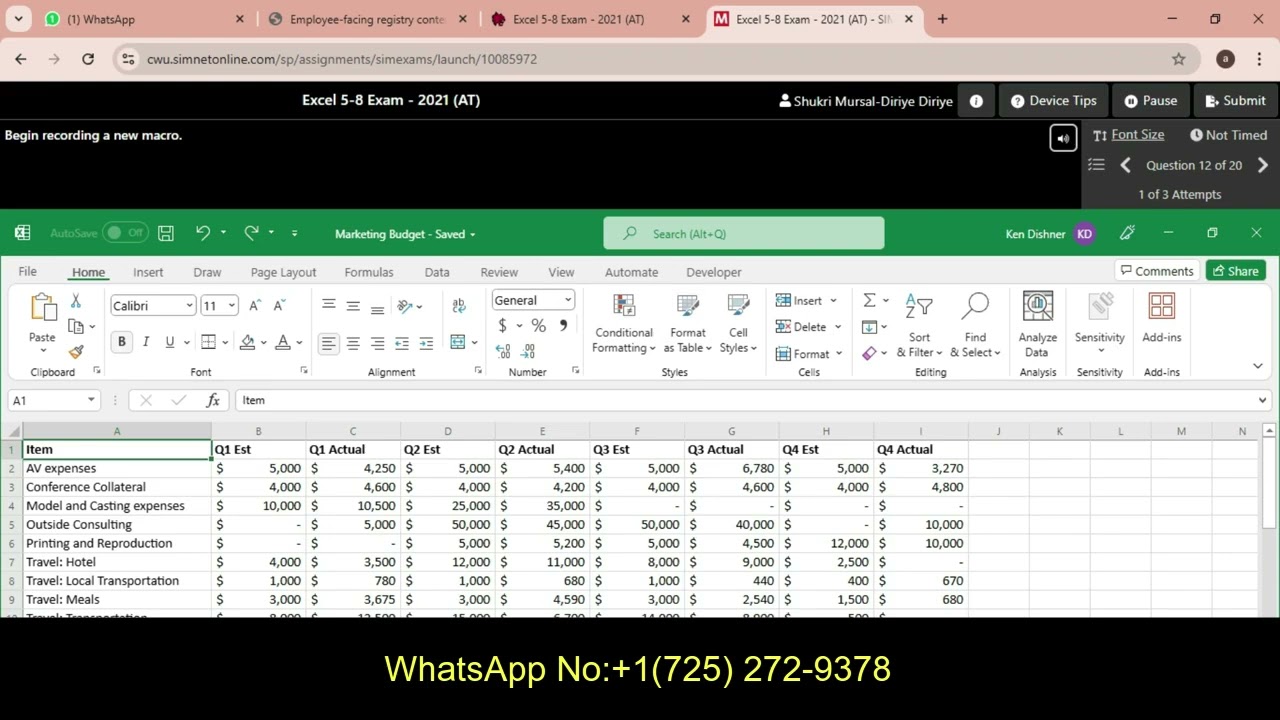Click the Redo arrow icon
Viewport: 1280px width, 720px height.
pyautogui.click(x=252, y=233)
